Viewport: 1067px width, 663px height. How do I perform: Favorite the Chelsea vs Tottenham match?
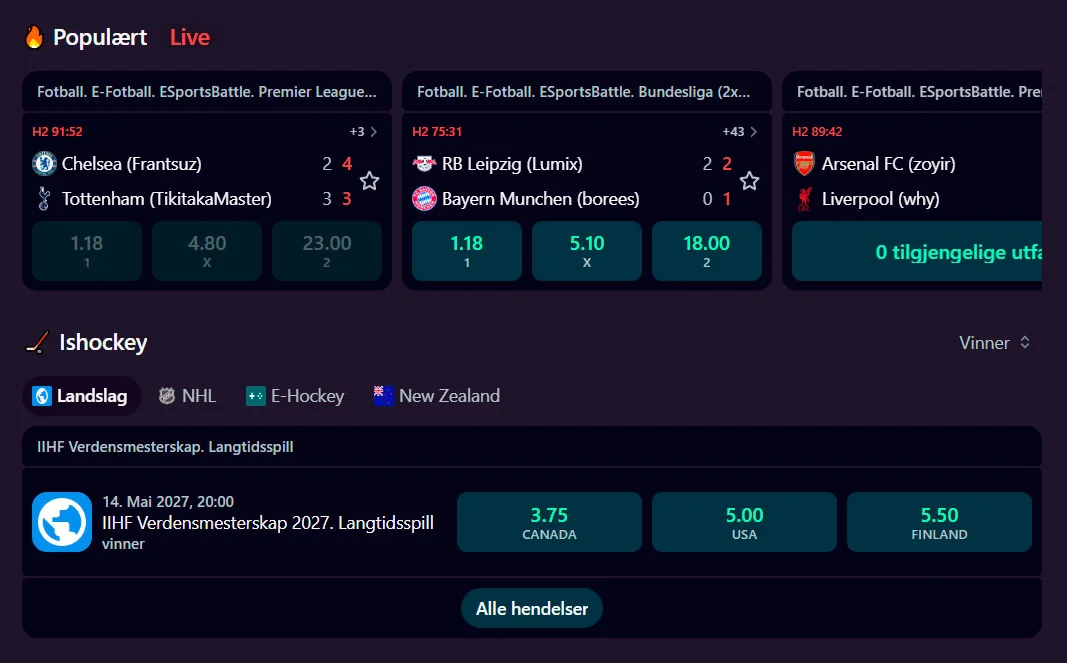(370, 181)
